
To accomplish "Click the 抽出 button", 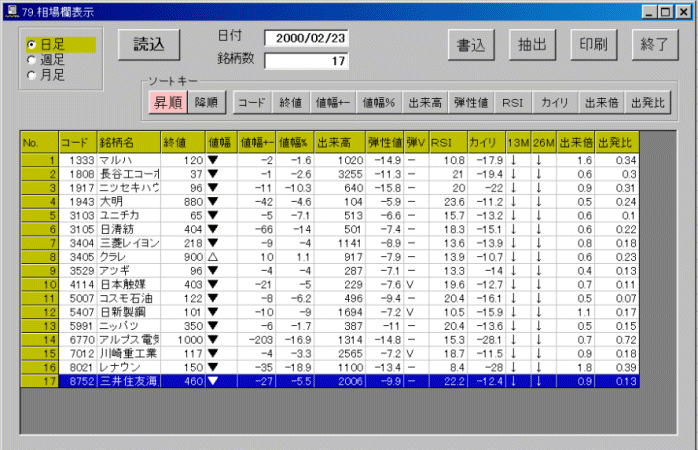I will (532, 45).
